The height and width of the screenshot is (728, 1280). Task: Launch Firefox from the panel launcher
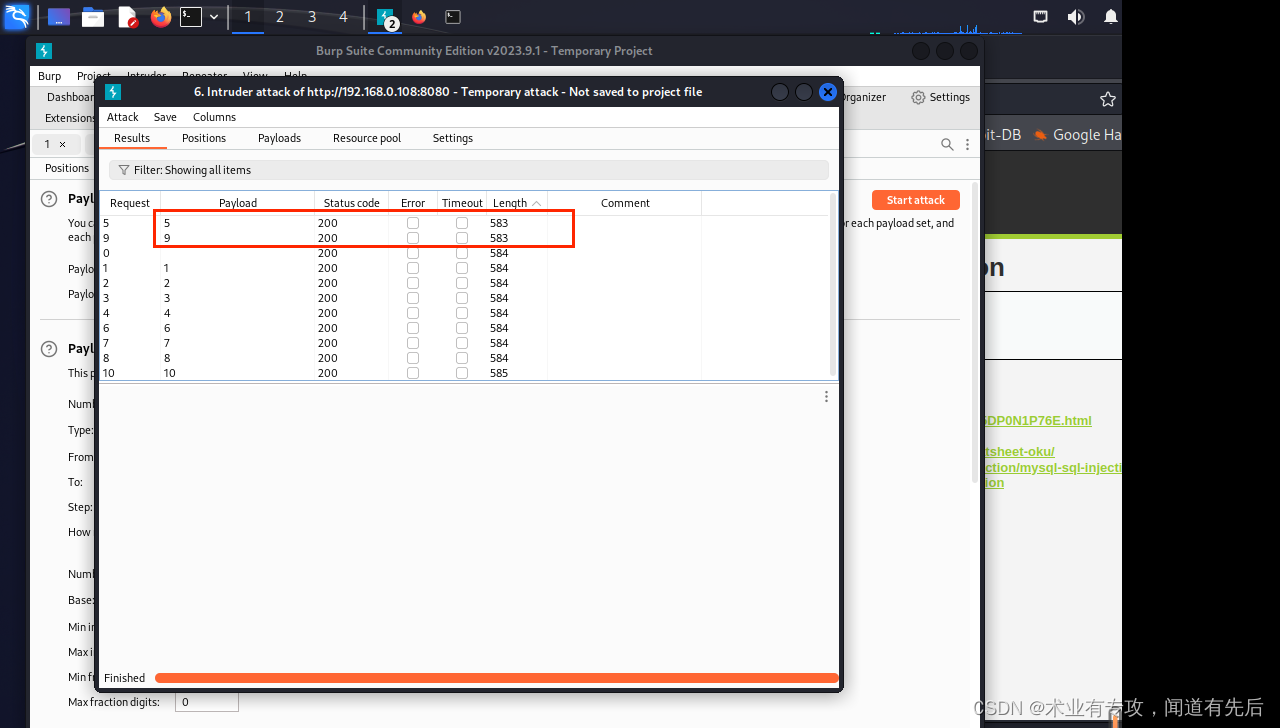coord(161,17)
